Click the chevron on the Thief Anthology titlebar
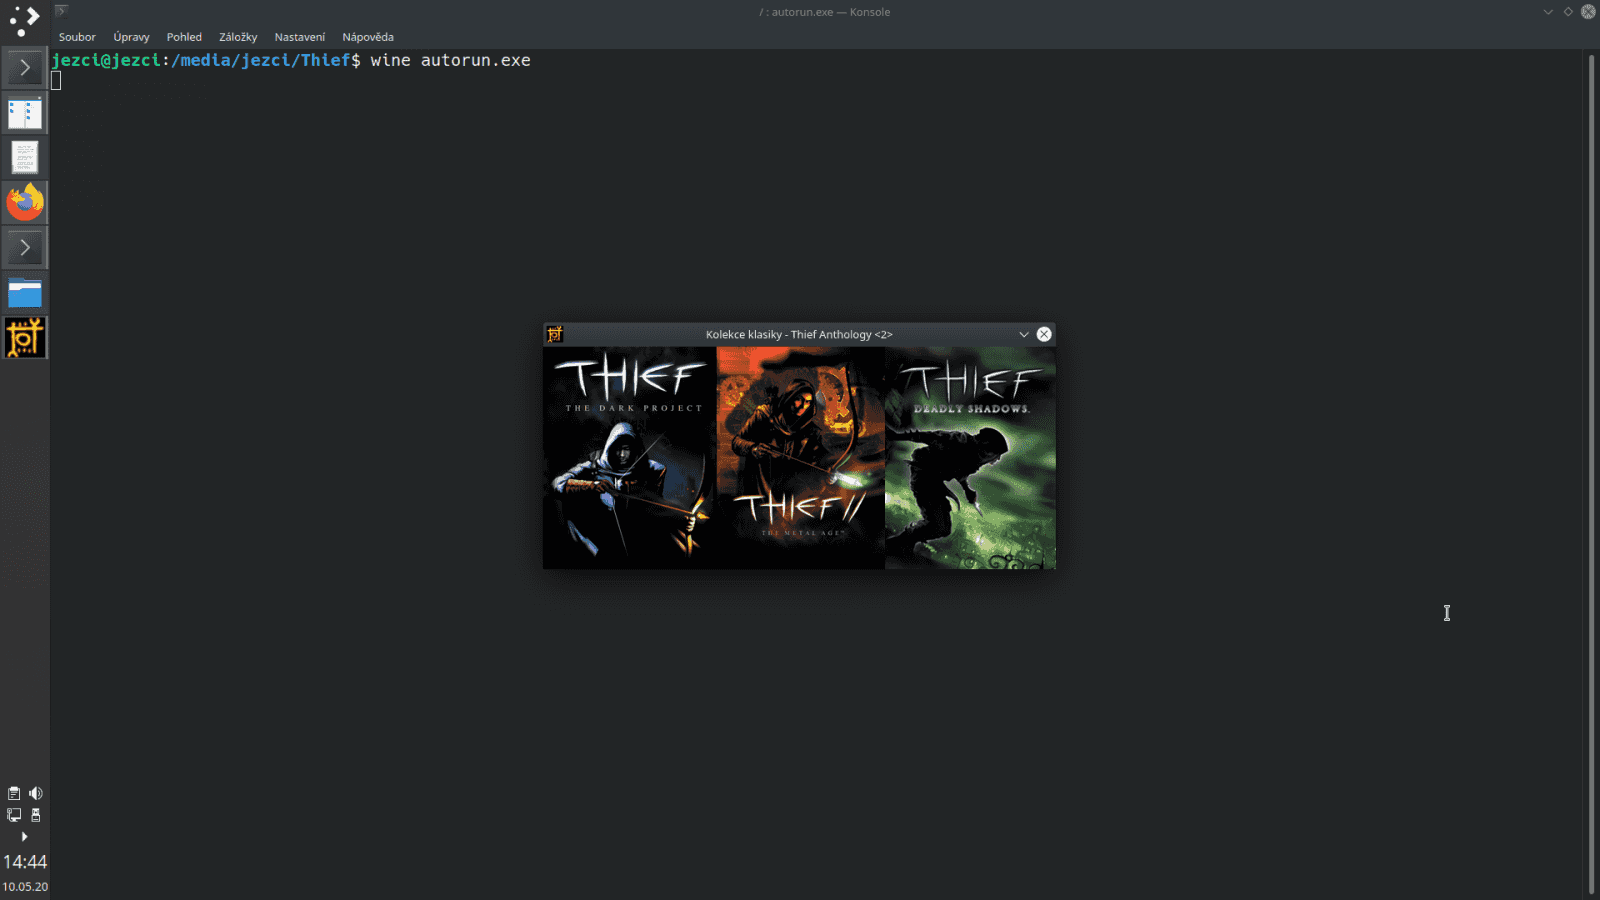This screenshot has height=900, width=1600. coord(1023,334)
